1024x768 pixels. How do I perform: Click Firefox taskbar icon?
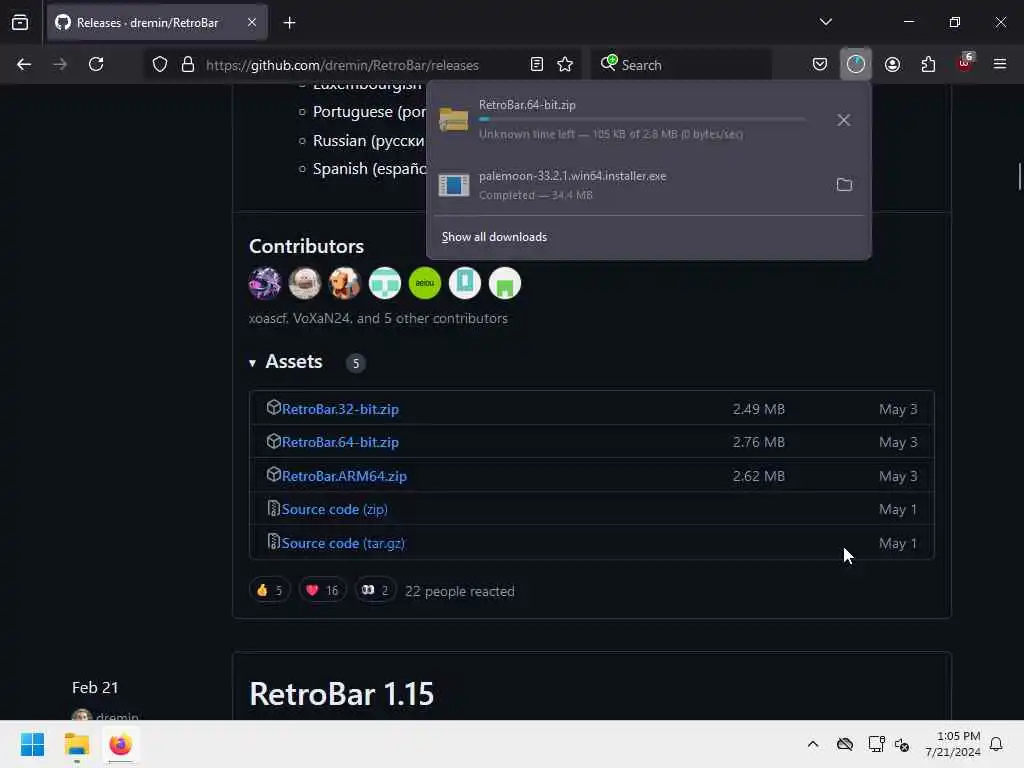[120, 744]
